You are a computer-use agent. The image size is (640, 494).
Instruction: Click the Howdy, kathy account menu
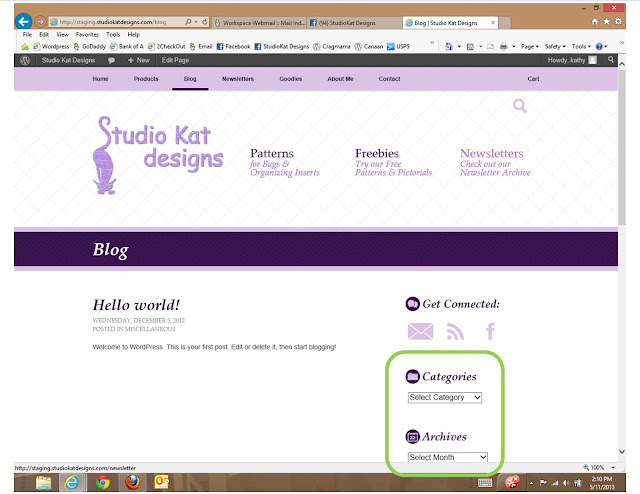coord(572,60)
